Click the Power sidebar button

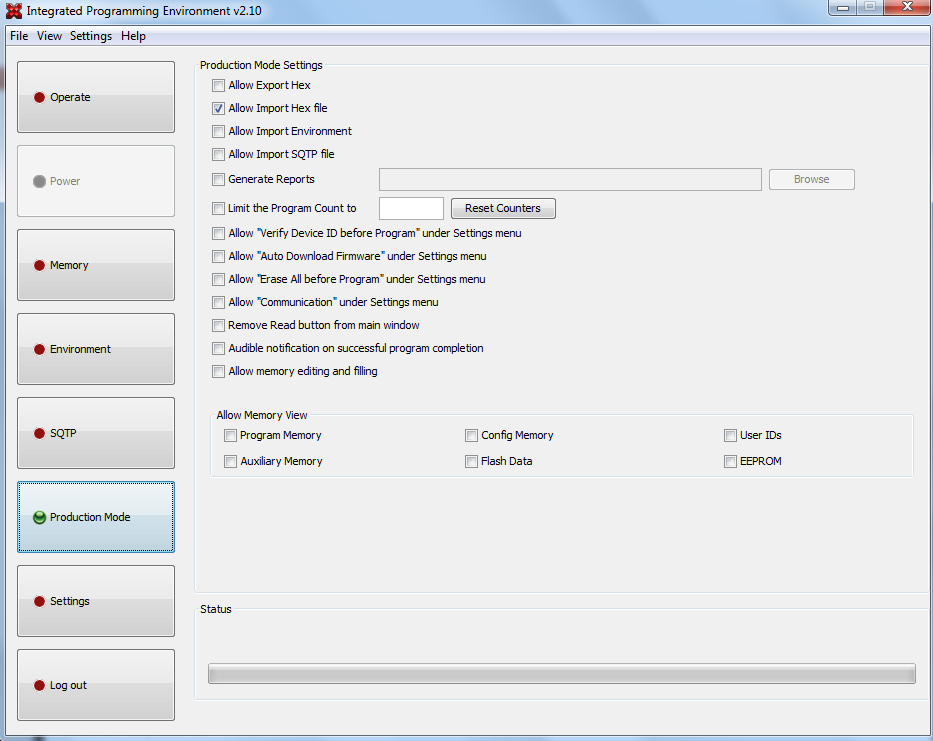click(x=95, y=181)
